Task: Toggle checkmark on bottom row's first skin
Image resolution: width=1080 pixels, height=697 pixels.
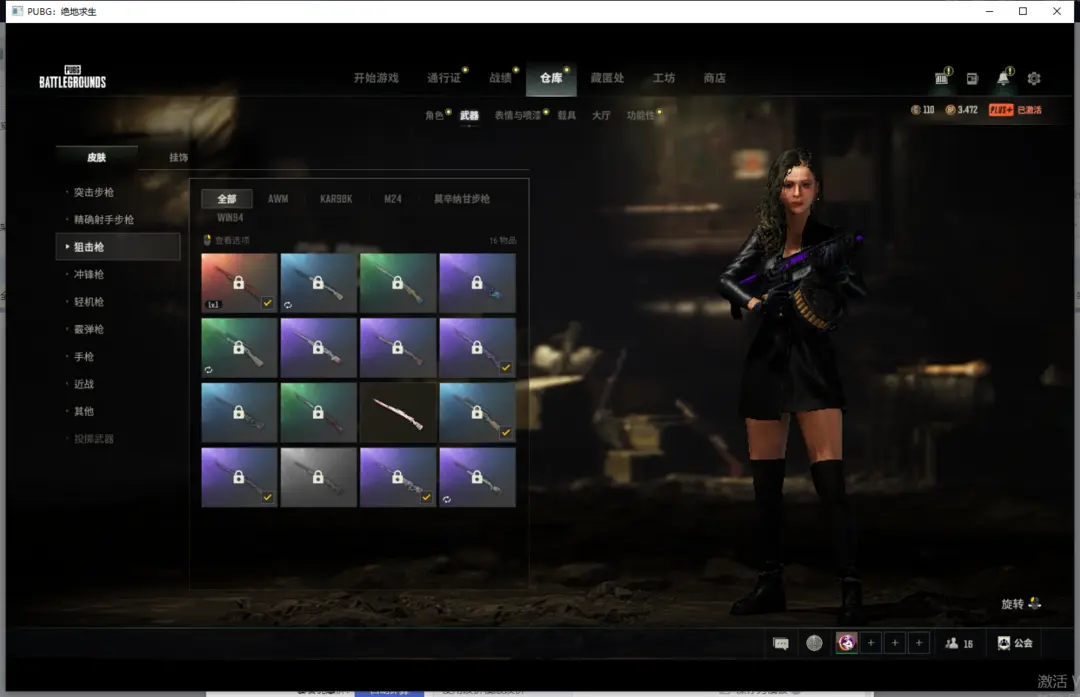Action: 267,497
